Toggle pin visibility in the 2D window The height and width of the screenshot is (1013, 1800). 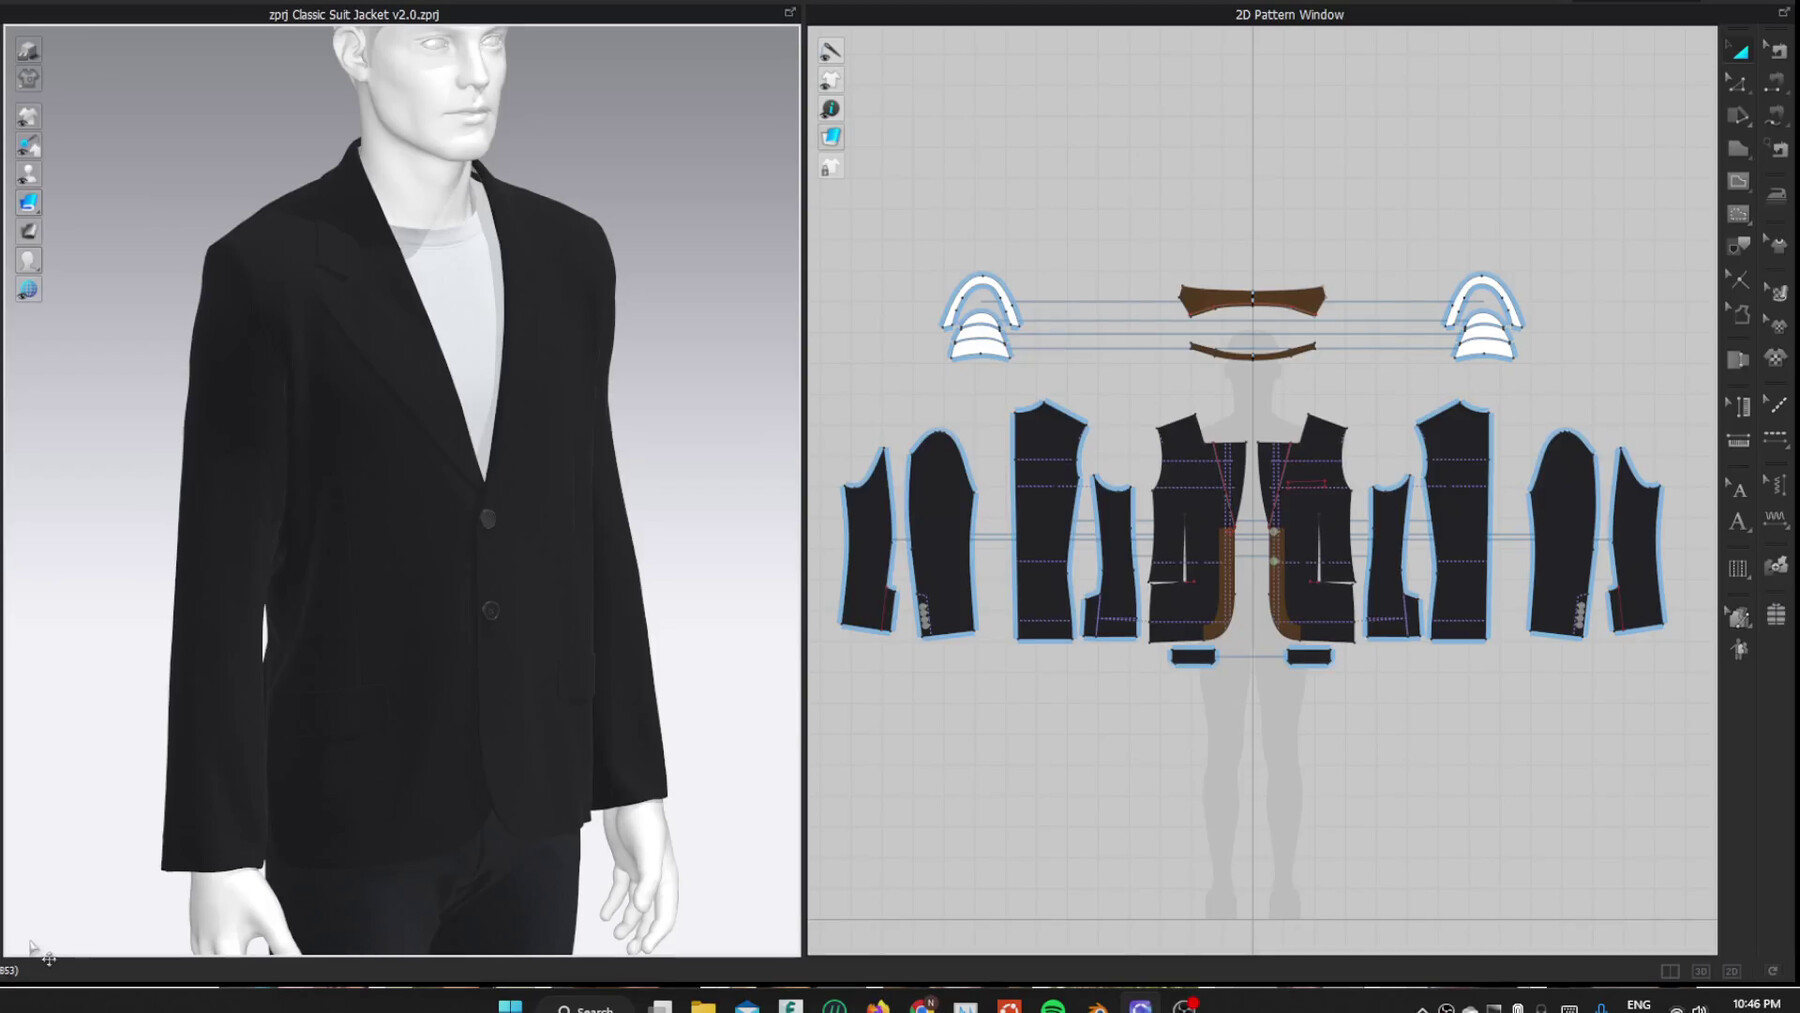[831, 50]
